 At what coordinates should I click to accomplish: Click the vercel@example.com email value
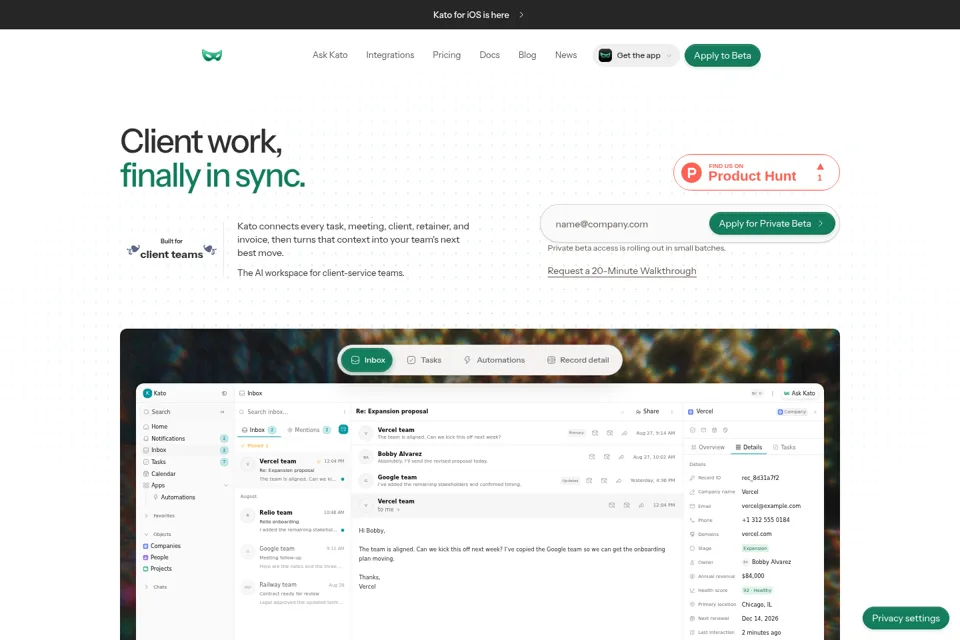pos(771,506)
